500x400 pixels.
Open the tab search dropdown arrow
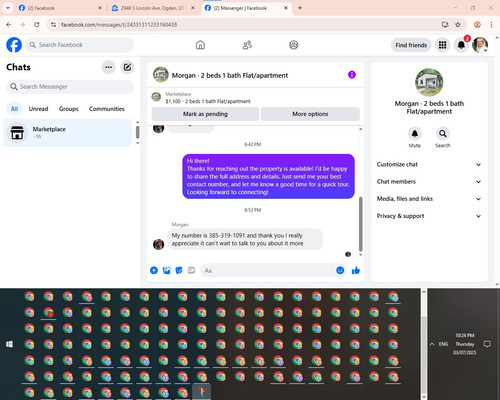[8, 8]
